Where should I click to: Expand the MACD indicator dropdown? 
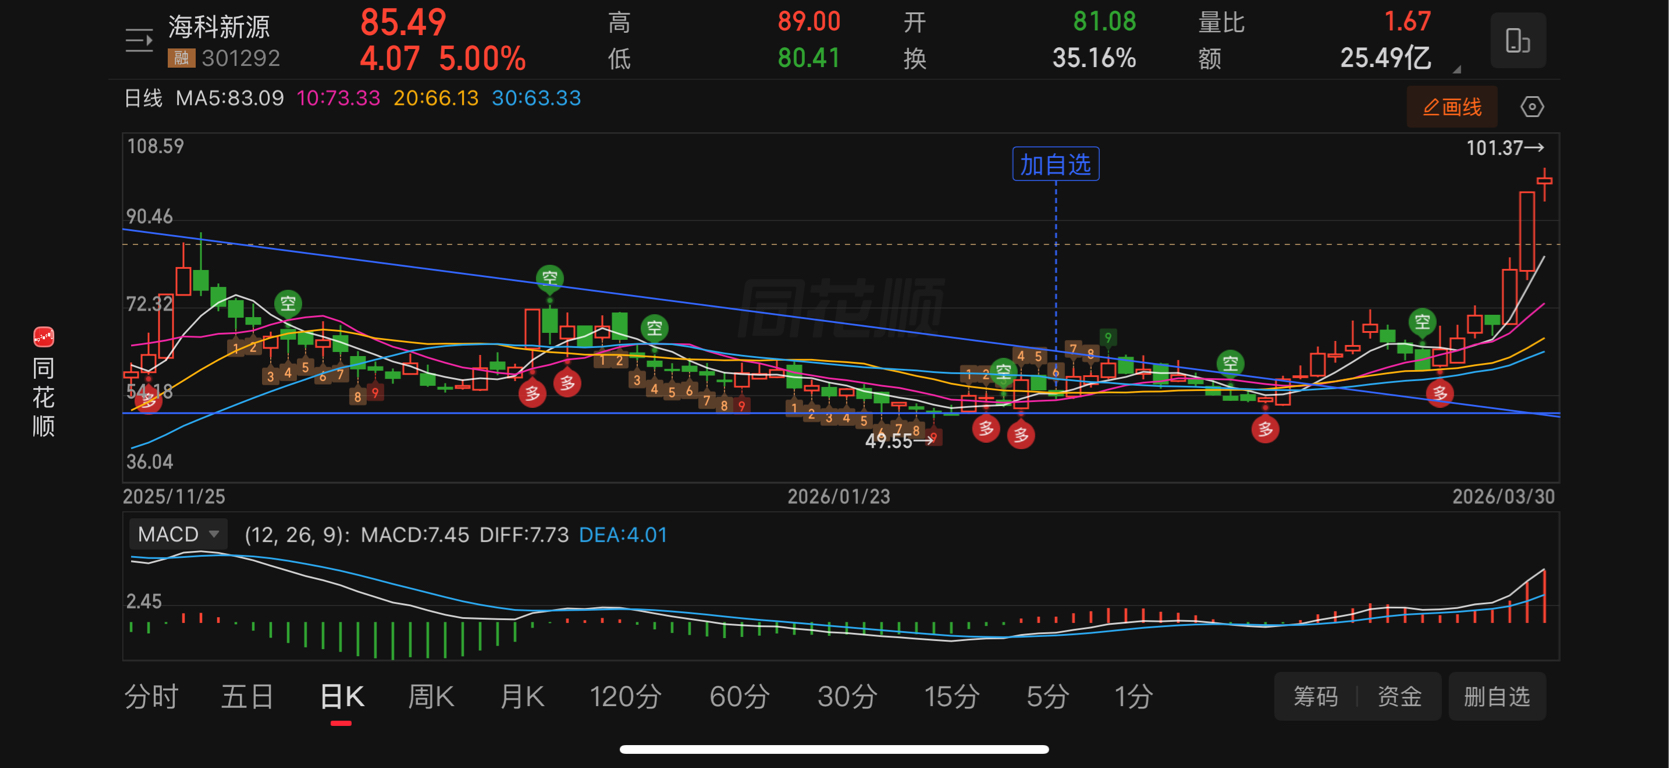pyautogui.click(x=179, y=534)
